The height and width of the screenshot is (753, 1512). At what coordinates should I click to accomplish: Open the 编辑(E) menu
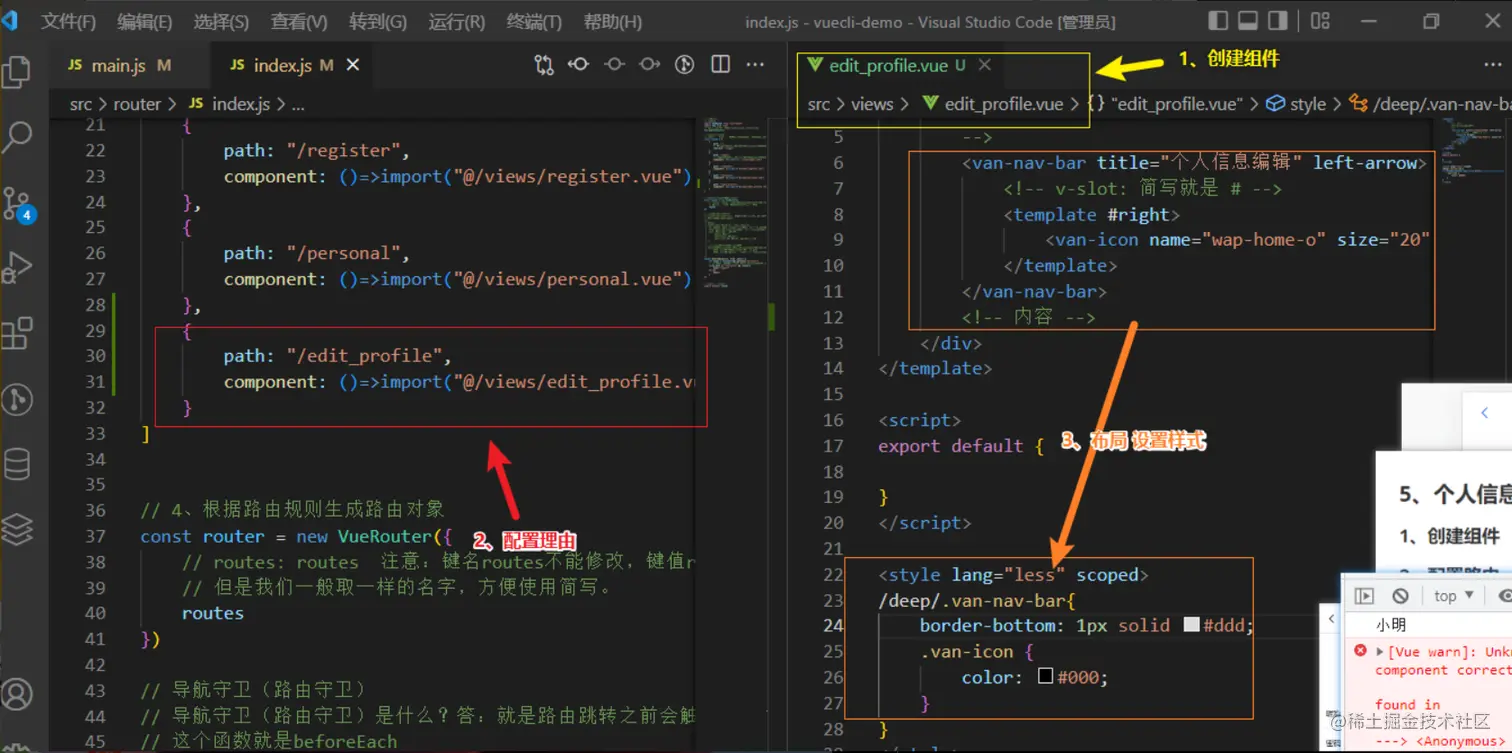(x=144, y=21)
